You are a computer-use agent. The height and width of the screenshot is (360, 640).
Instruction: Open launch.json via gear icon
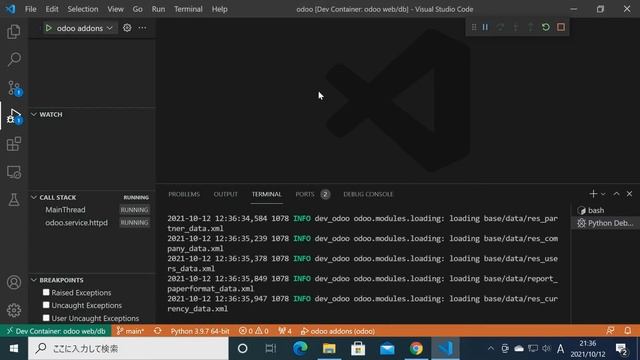(x=127, y=28)
